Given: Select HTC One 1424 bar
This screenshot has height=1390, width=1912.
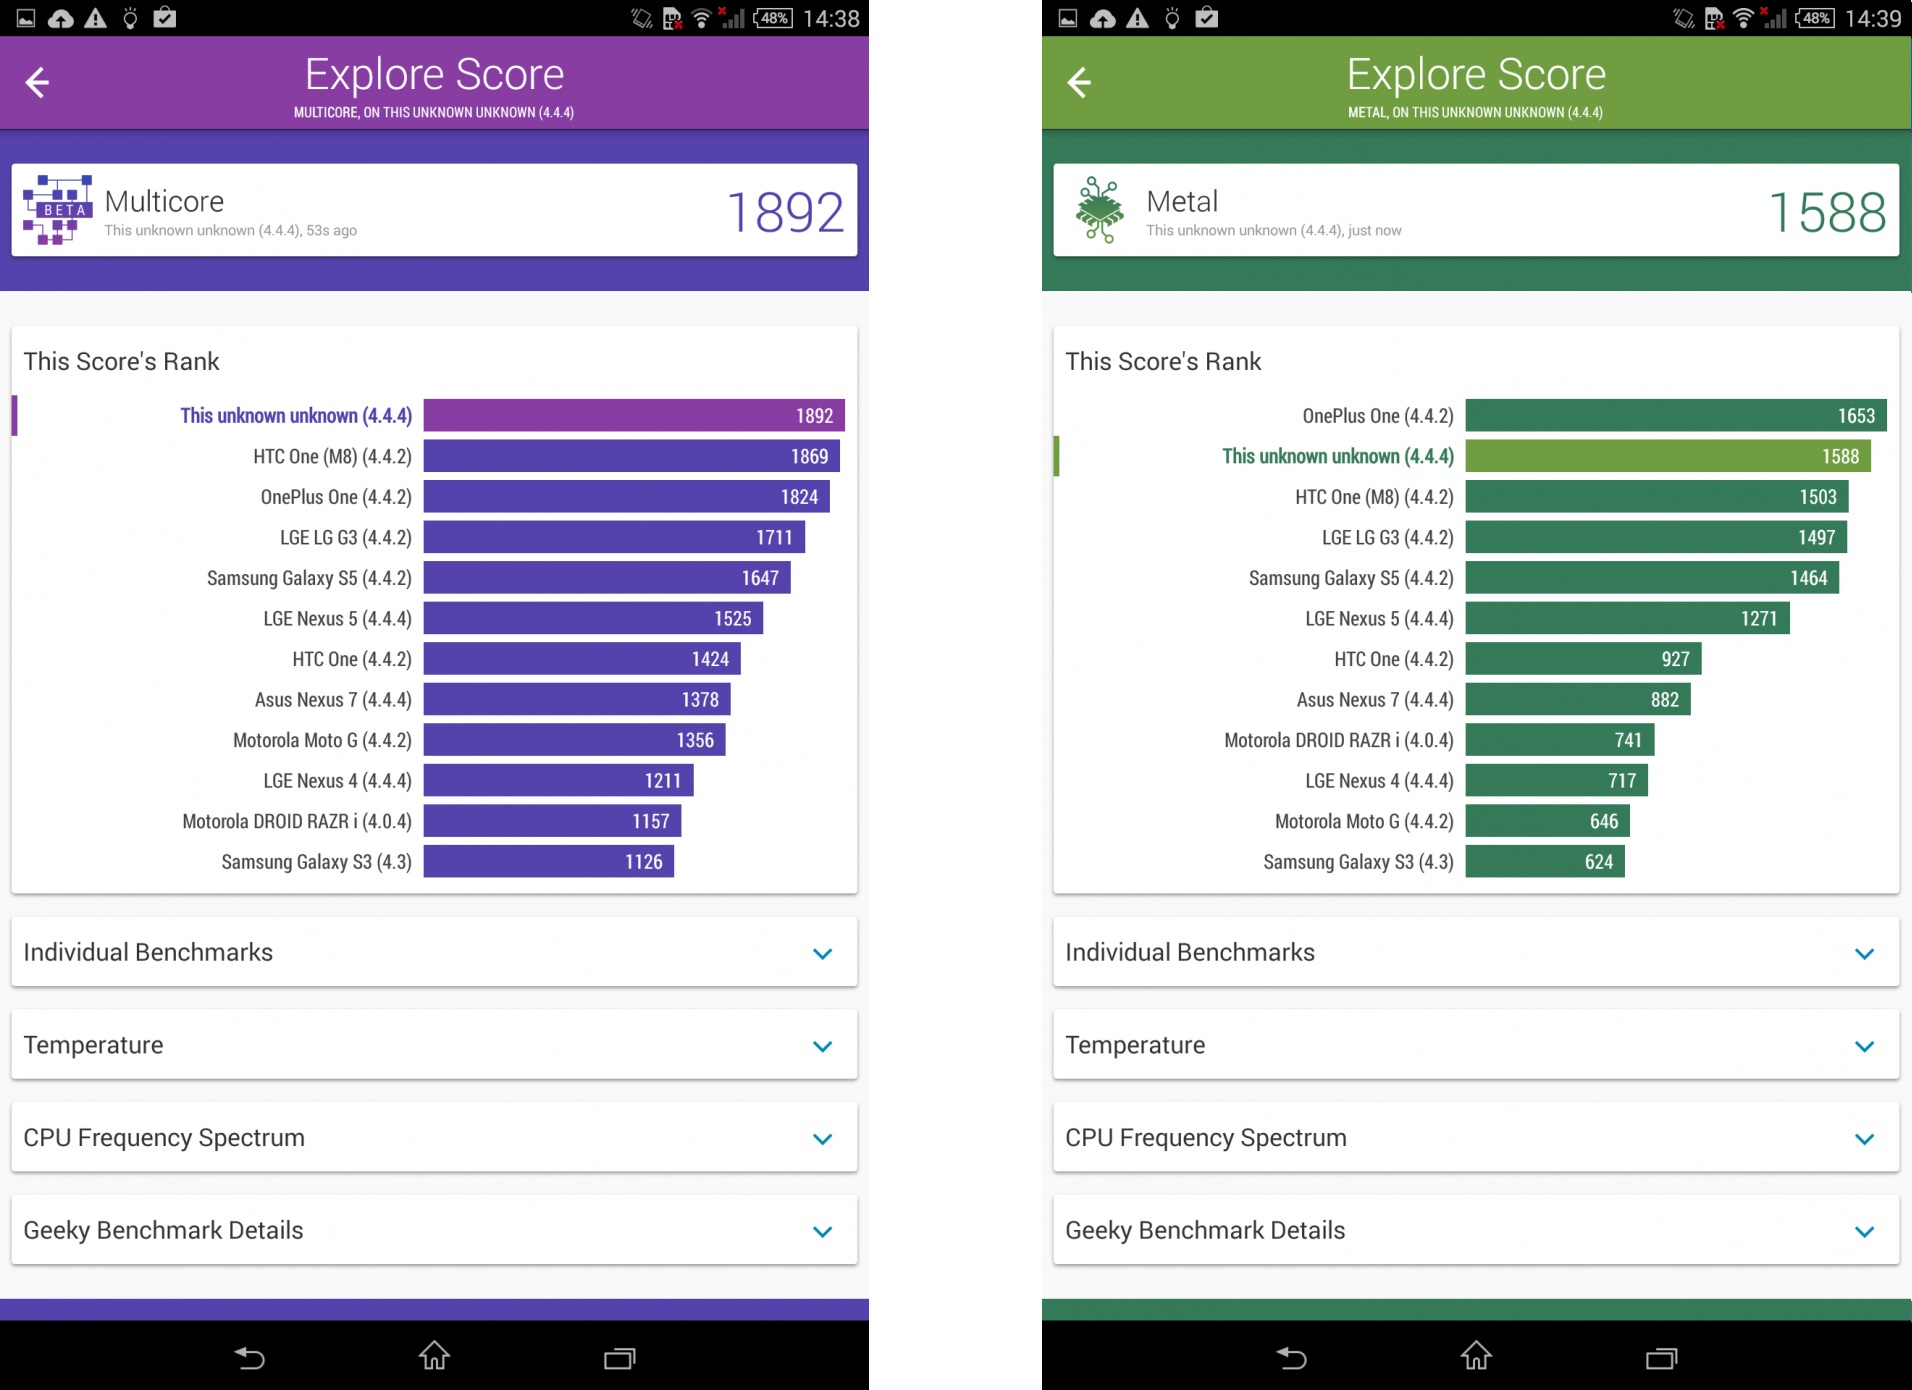Looking at the screenshot, I should point(582,659).
